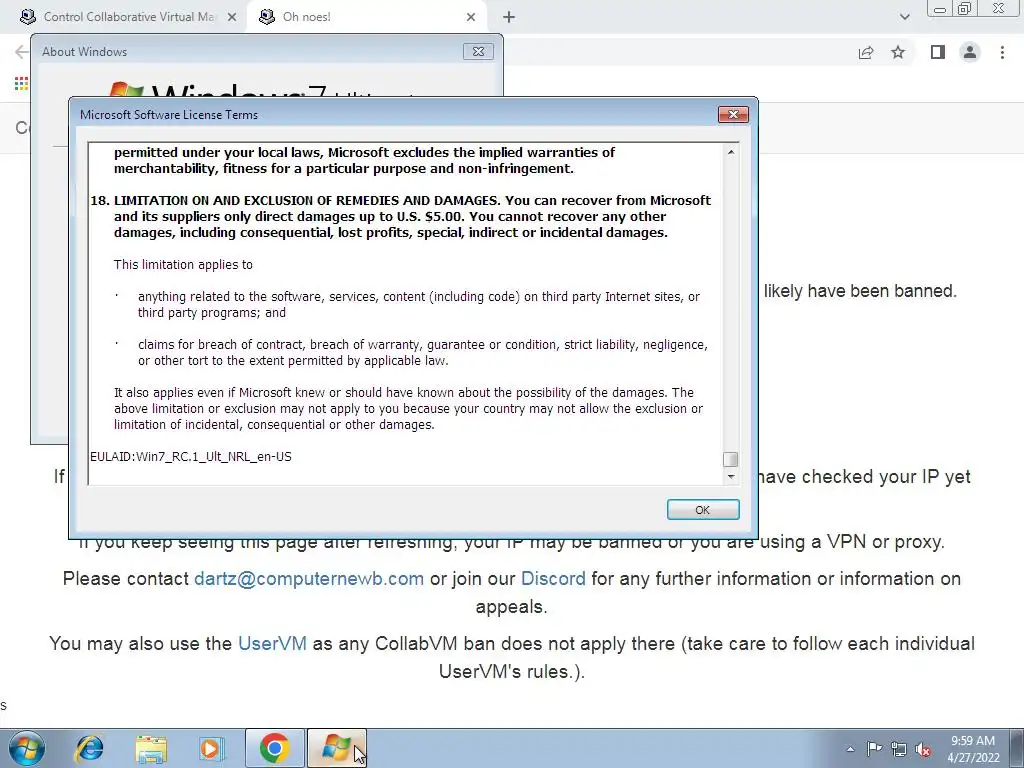The height and width of the screenshot is (768, 1024).
Task: Close the About Windows dialog
Action: click(x=478, y=52)
